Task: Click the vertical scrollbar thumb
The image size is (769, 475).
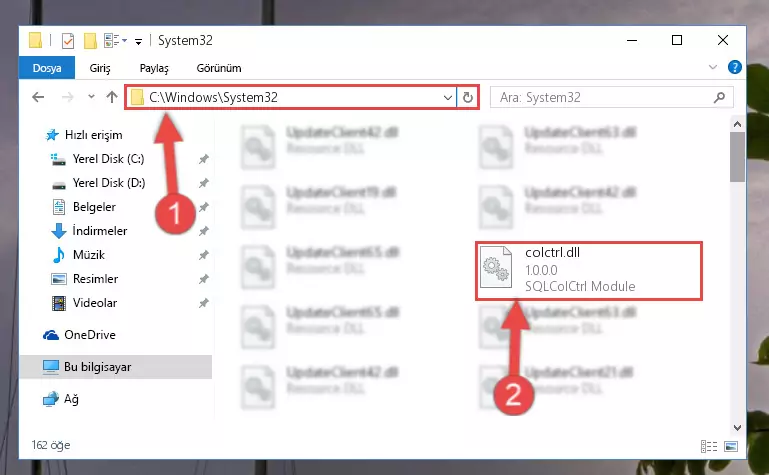Action: pyautogui.click(x=737, y=157)
